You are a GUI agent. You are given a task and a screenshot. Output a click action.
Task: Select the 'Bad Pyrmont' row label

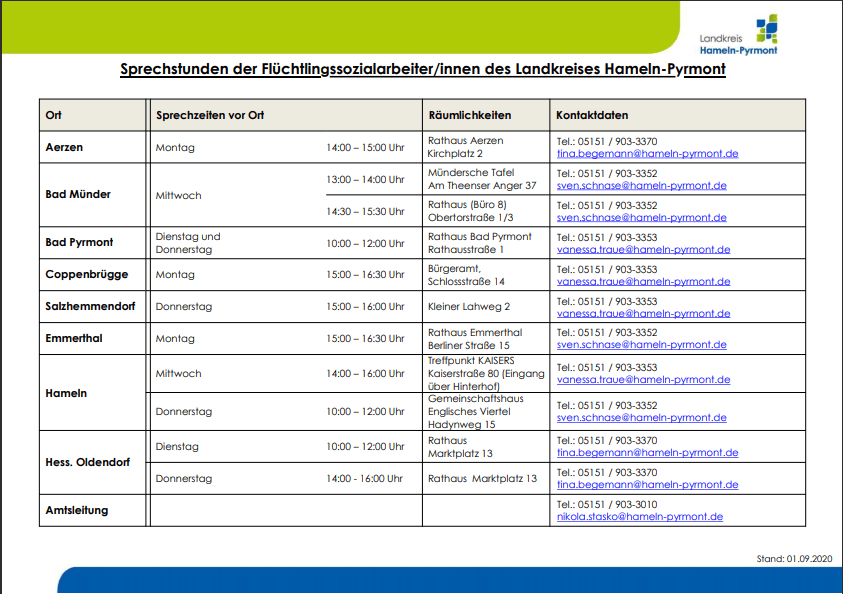79,242
